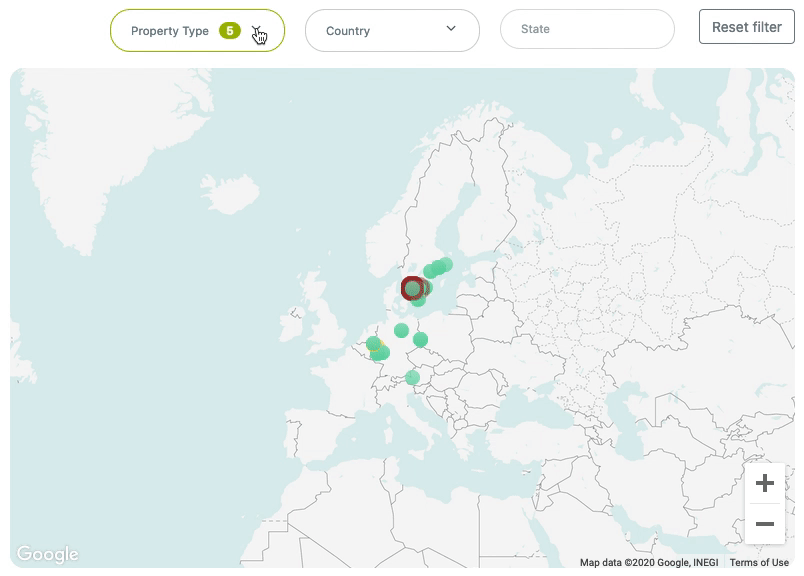Focus the State input field
804x576 pixels.
click(x=587, y=30)
